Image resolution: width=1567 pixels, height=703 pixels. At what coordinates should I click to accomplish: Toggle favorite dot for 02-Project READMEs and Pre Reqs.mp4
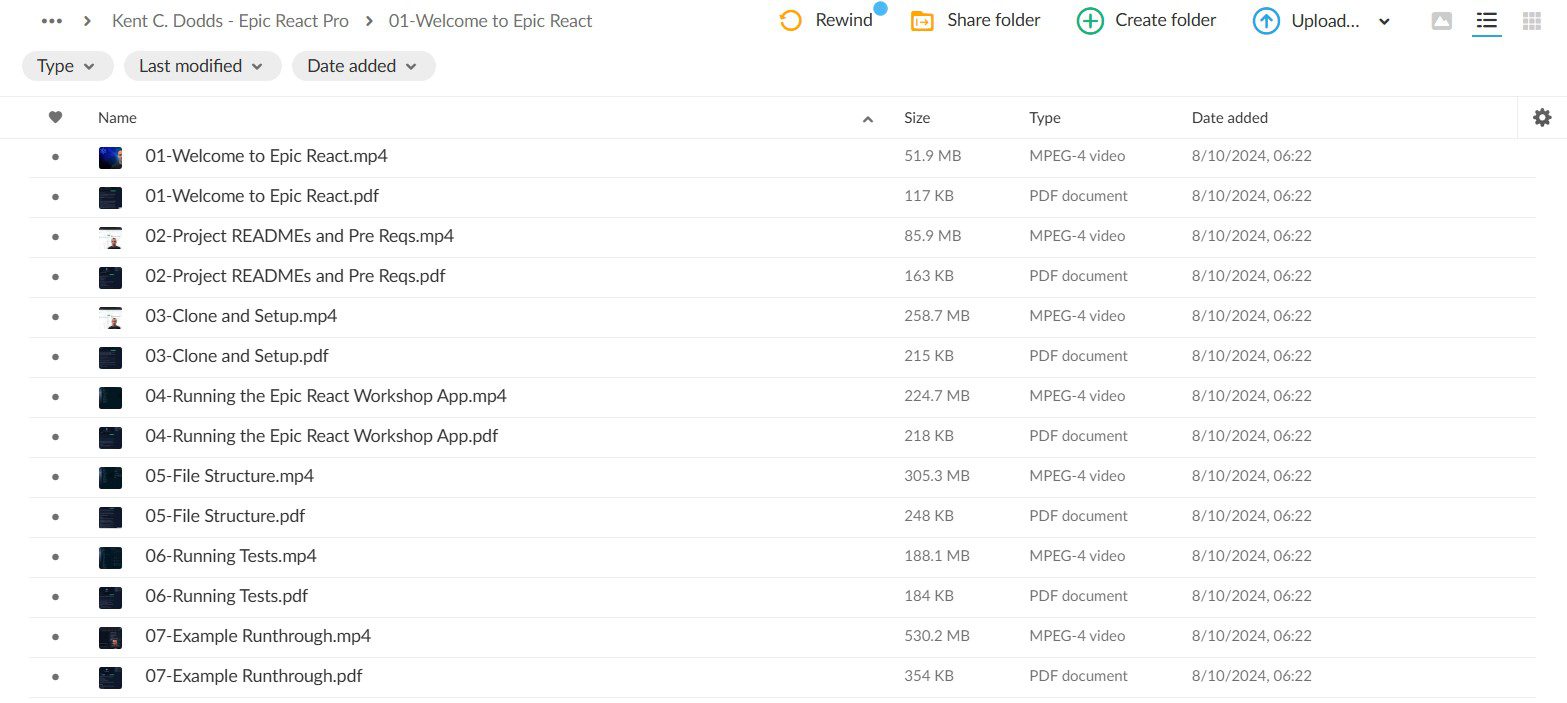pos(55,237)
